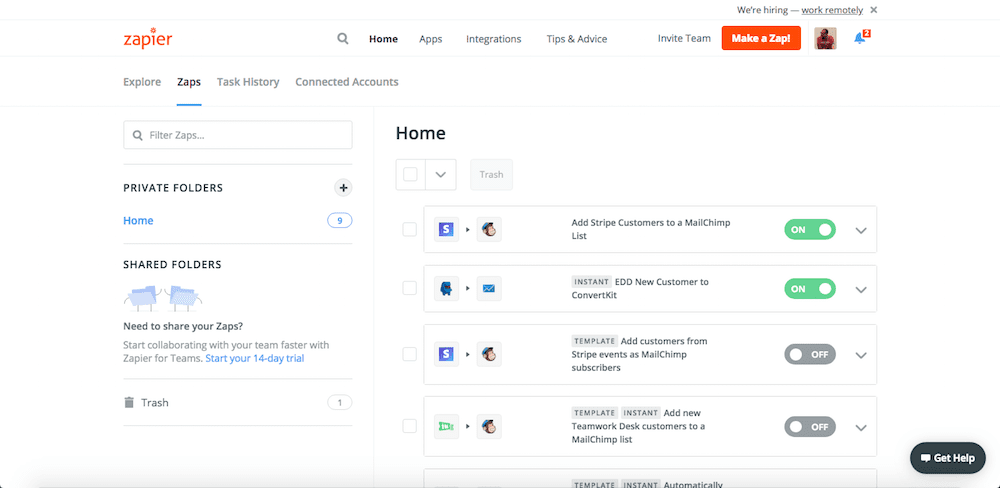Click the Zapier logo

[147, 38]
